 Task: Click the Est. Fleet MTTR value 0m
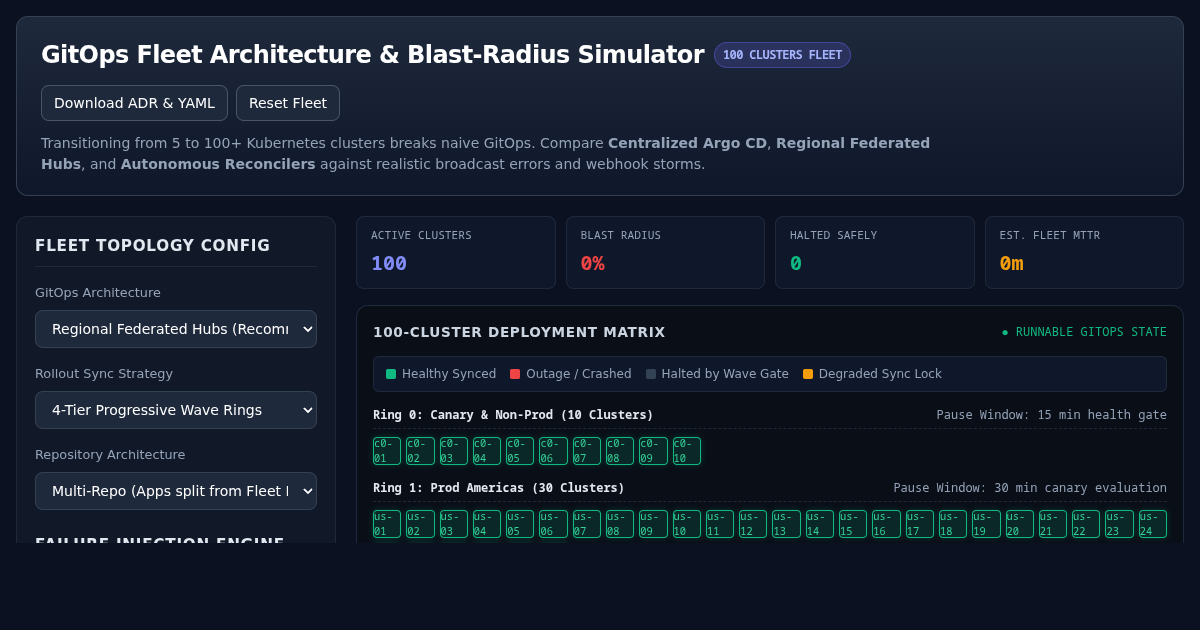click(x=1011, y=263)
